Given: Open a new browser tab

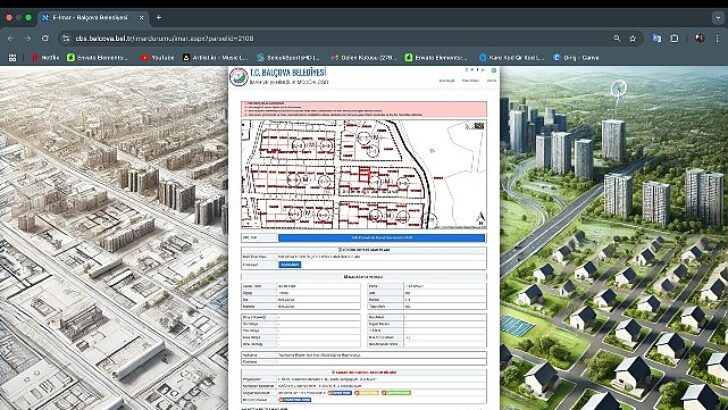Looking at the screenshot, I should click(158, 17).
